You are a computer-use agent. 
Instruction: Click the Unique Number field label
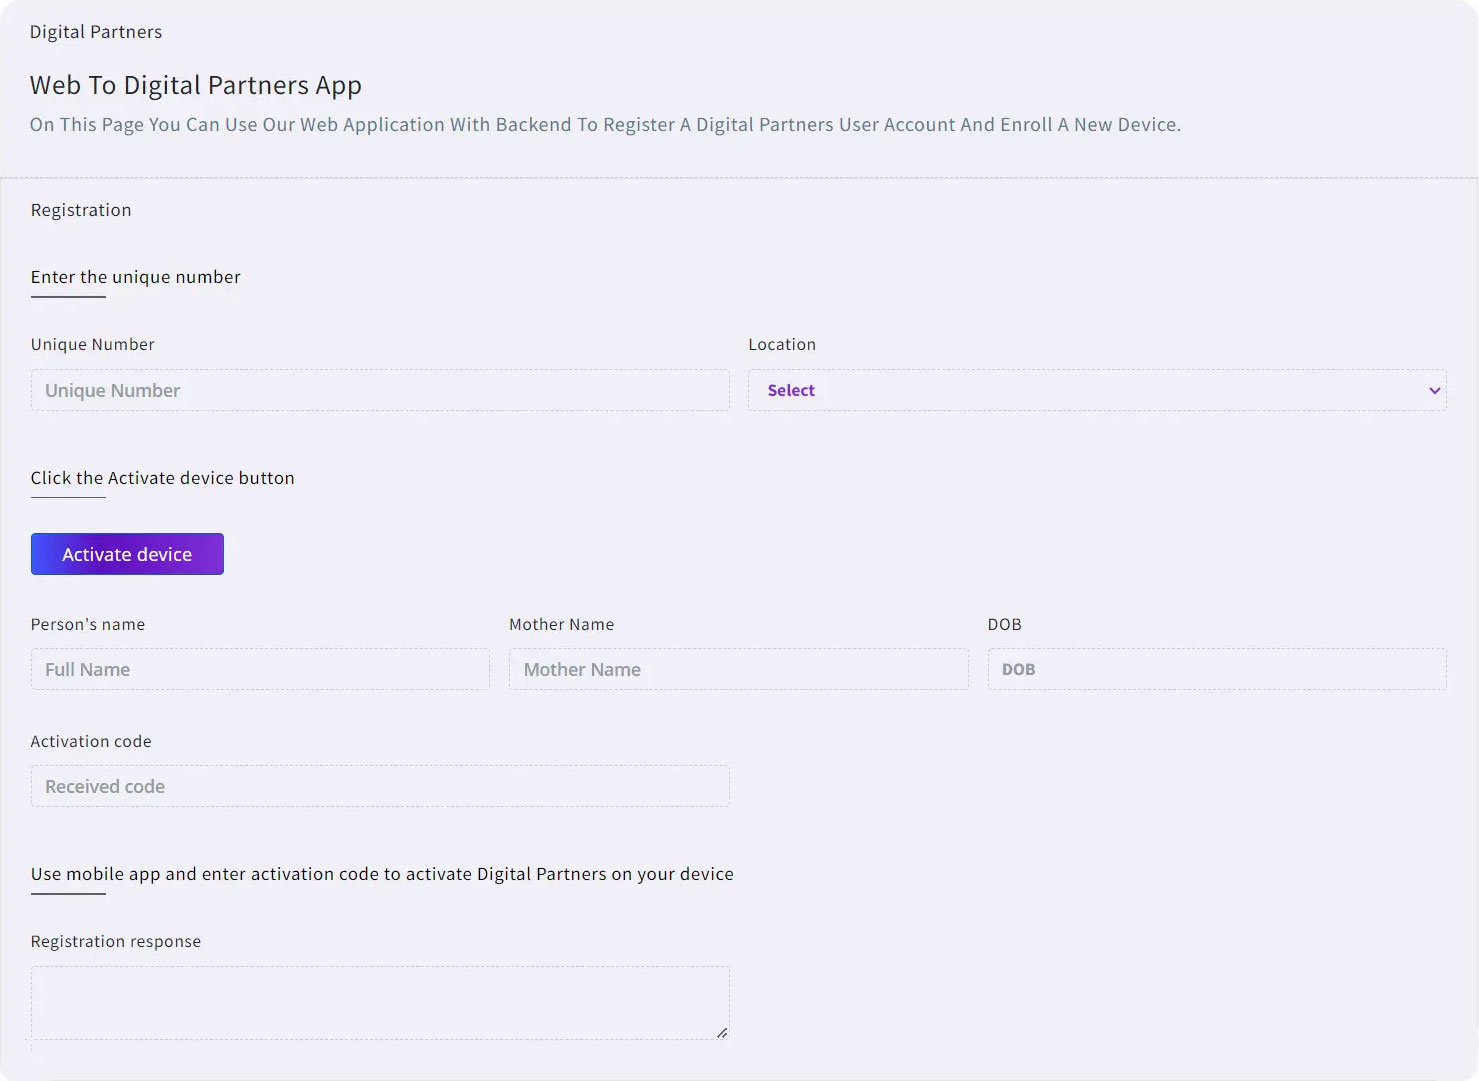pos(93,345)
